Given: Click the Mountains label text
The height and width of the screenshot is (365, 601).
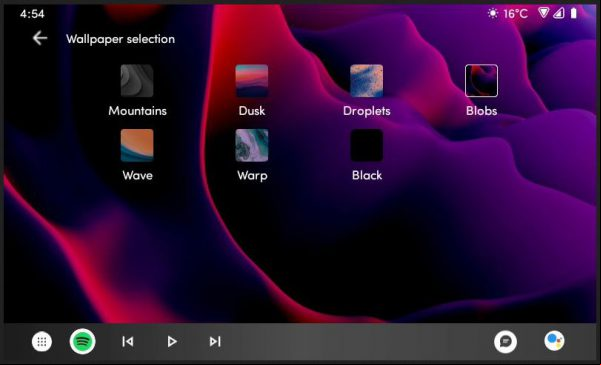Looking at the screenshot, I should pyautogui.click(x=137, y=111).
